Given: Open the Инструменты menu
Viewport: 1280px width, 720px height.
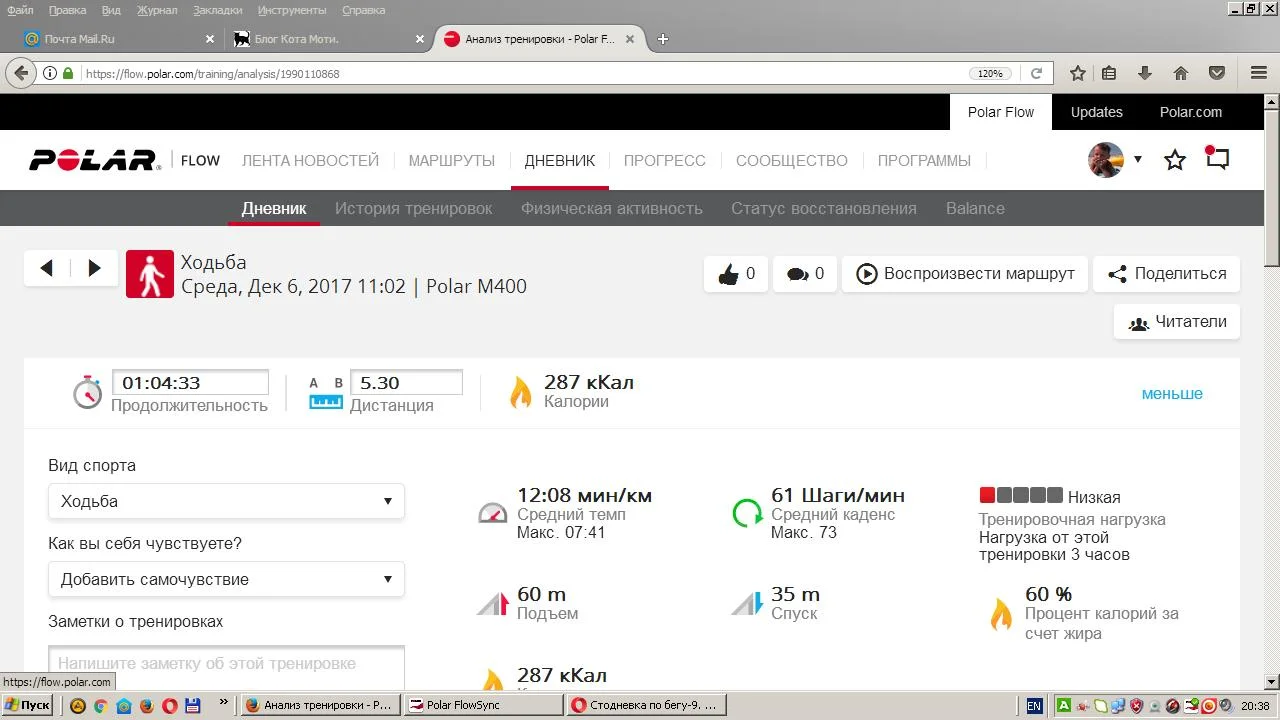Looking at the screenshot, I should pos(292,10).
